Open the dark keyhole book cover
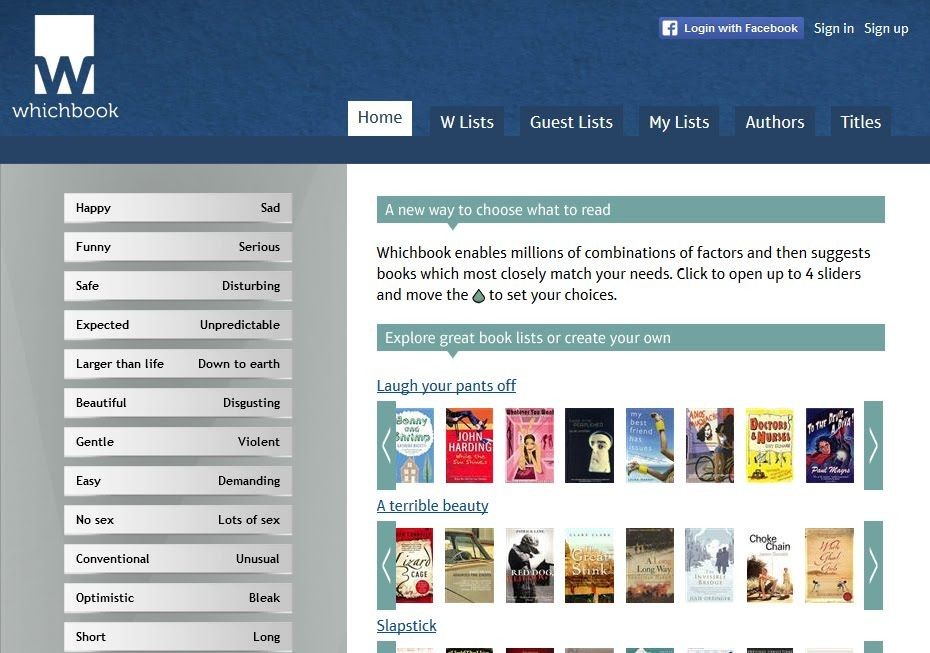 tap(589, 445)
